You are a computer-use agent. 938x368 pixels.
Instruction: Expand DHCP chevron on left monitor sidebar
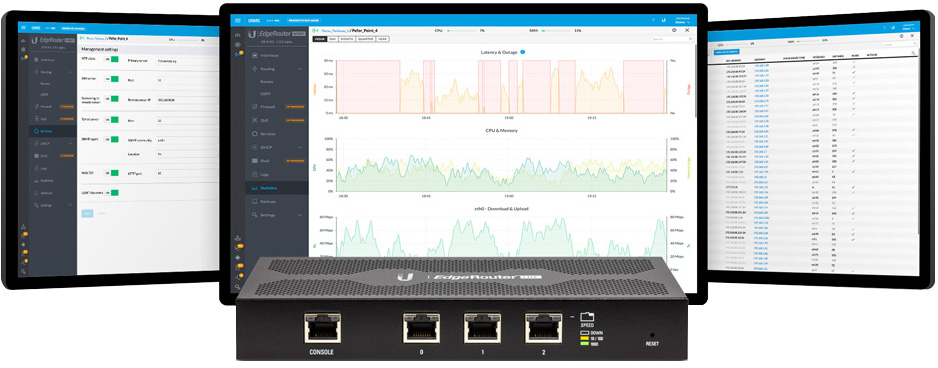(x=70, y=144)
